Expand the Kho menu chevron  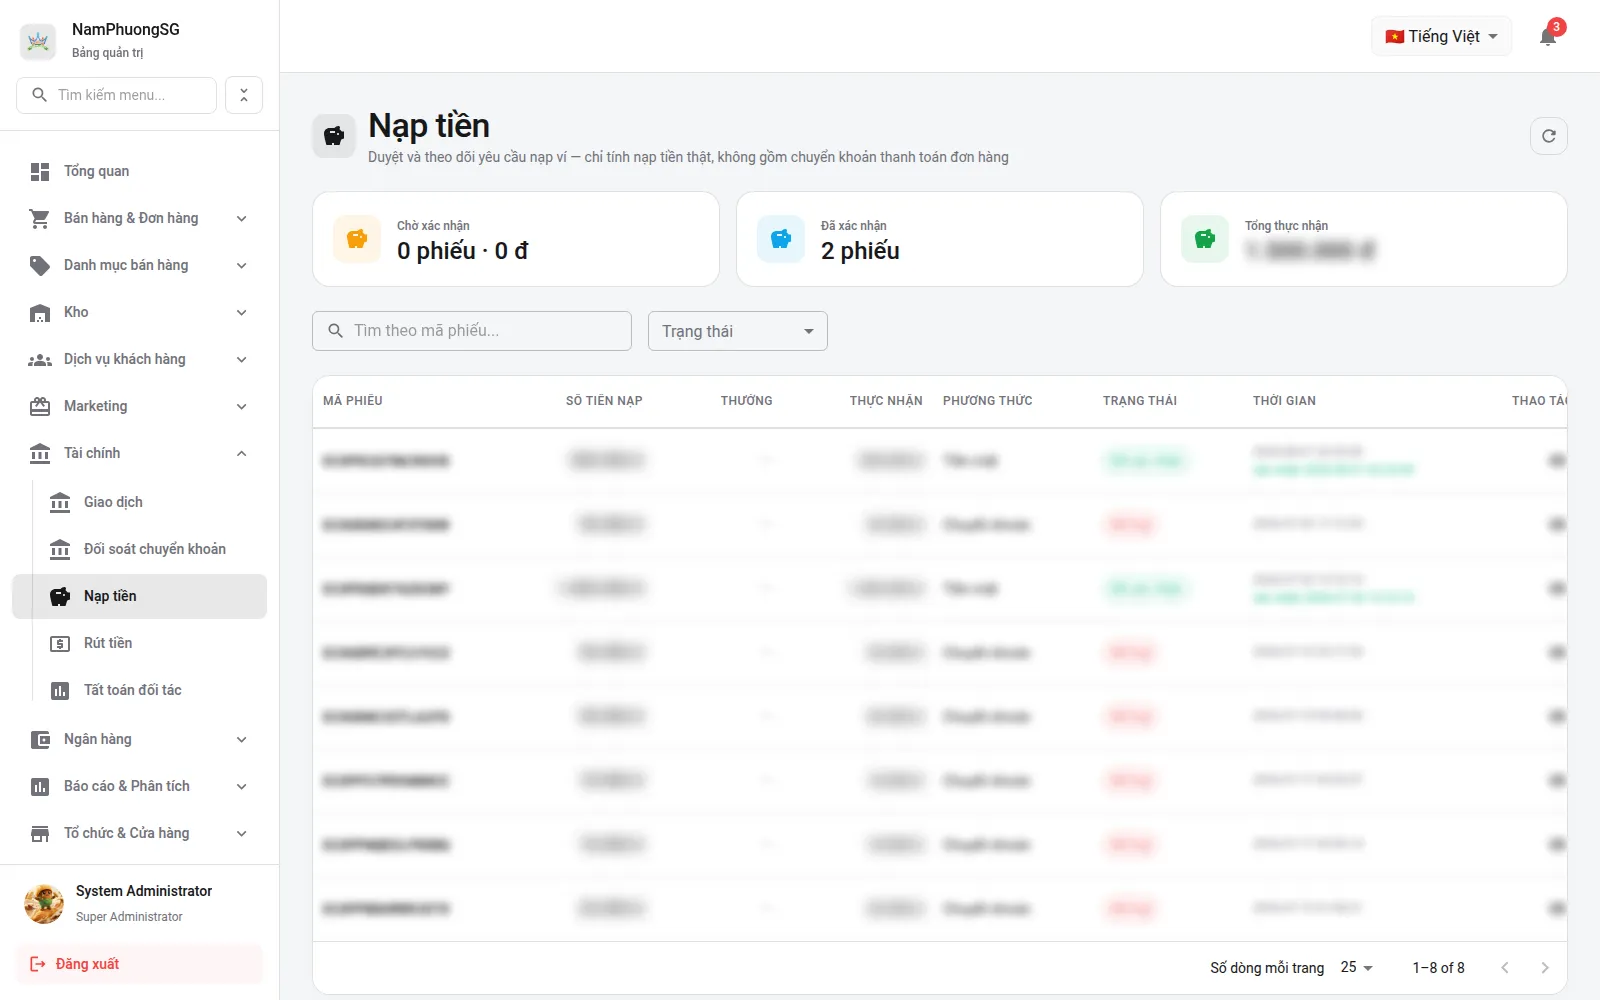(242, 312)
